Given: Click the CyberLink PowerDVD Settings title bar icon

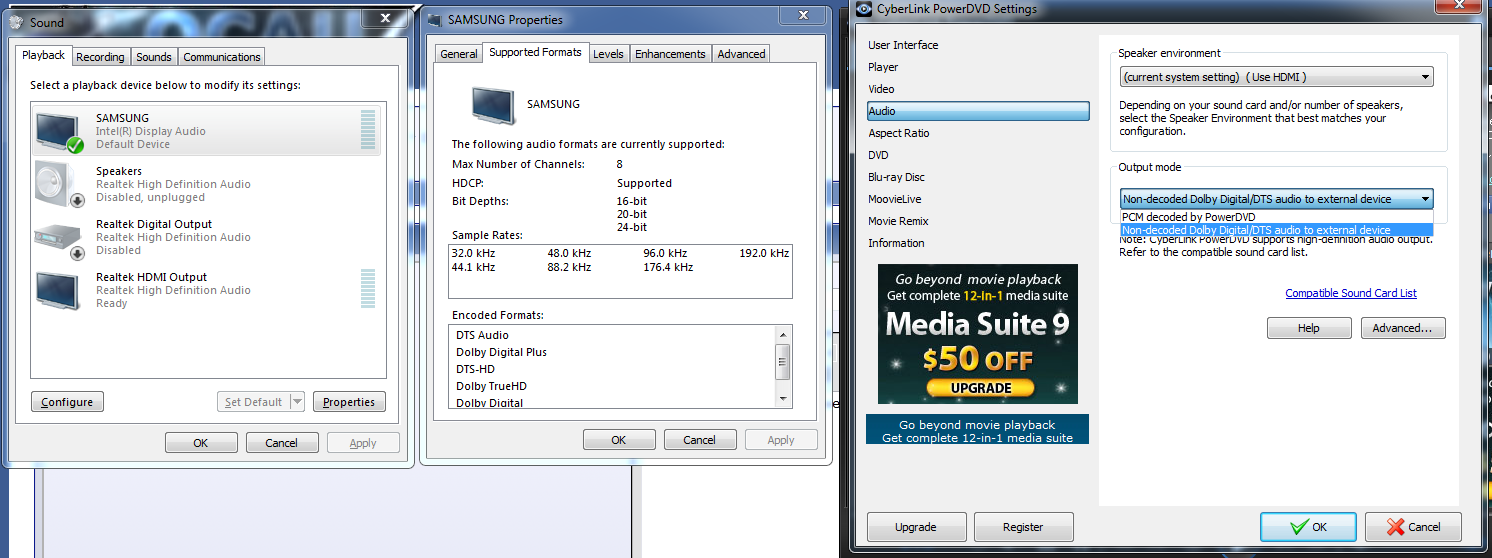Looking at the screenshot, I should point(862,9).
